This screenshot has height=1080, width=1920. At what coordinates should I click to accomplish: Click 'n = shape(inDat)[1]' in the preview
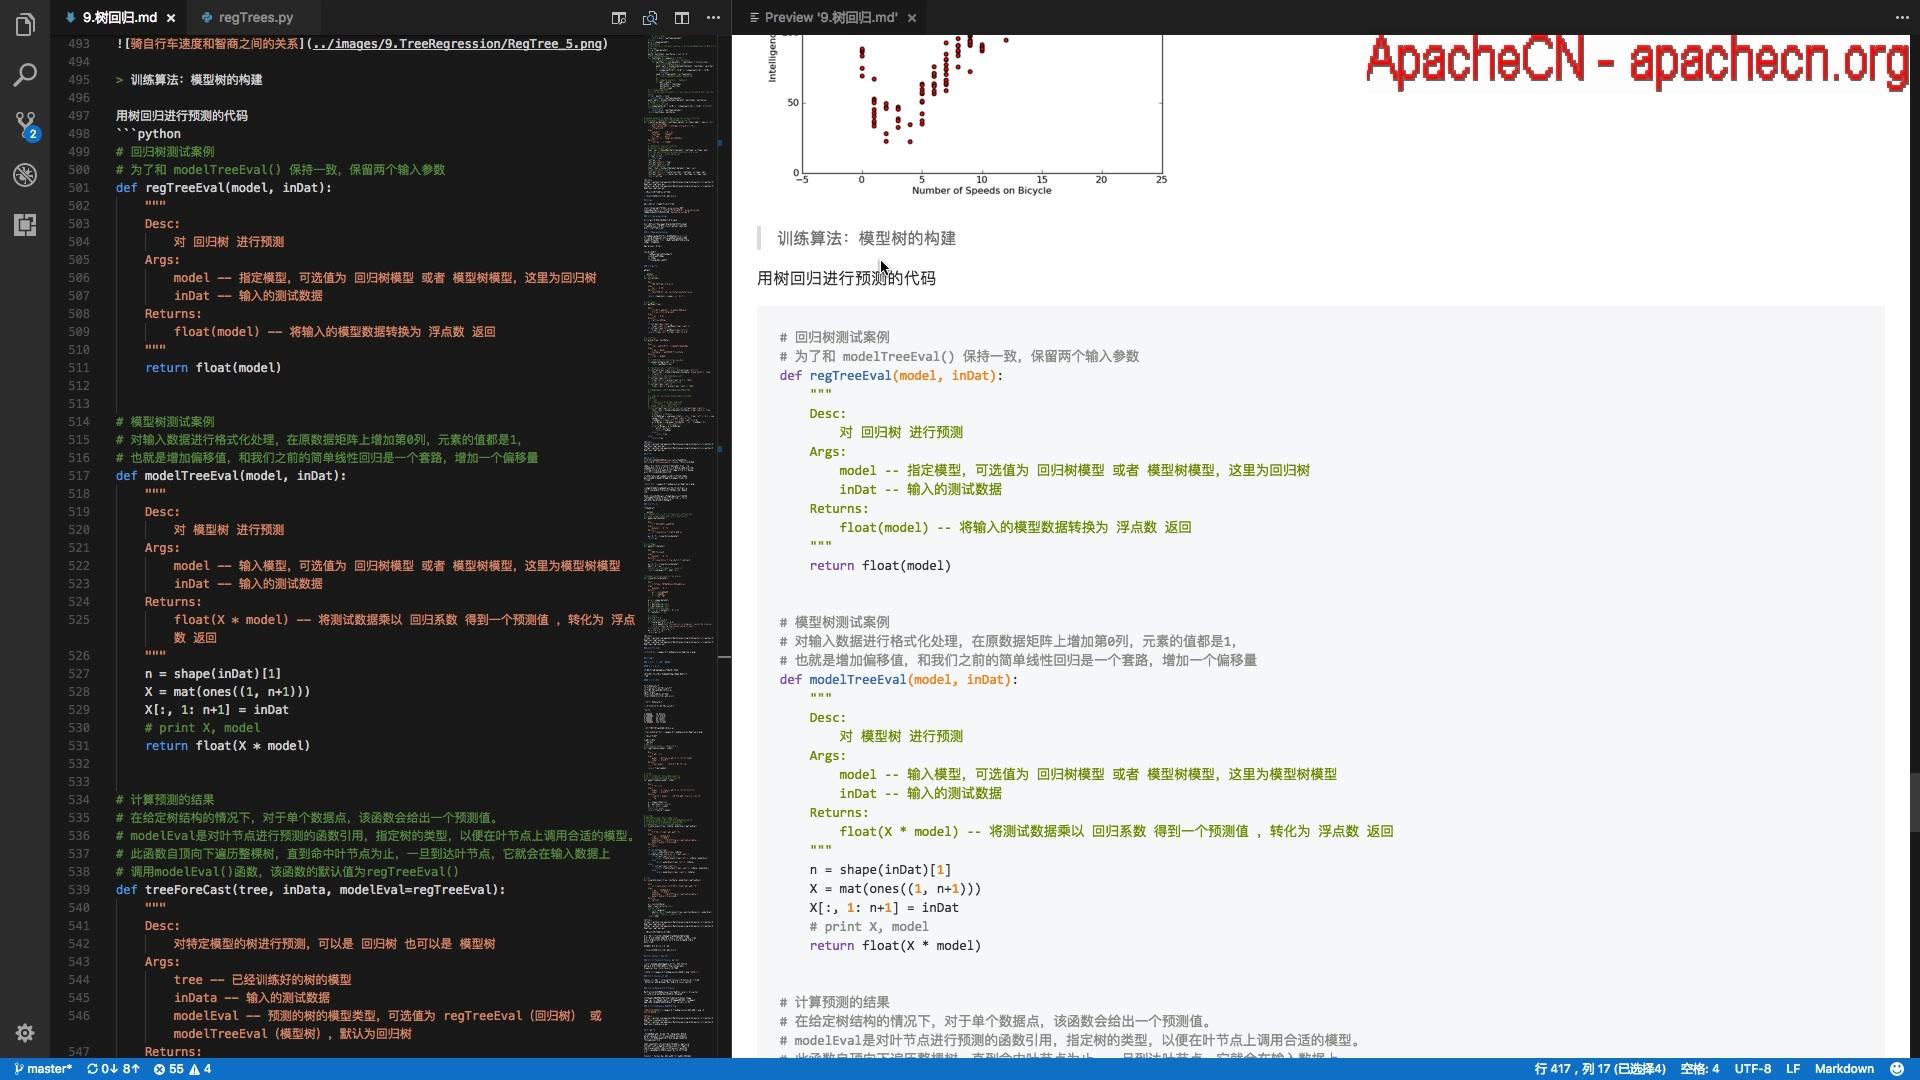pyautogui.click(x=880, y=870)
